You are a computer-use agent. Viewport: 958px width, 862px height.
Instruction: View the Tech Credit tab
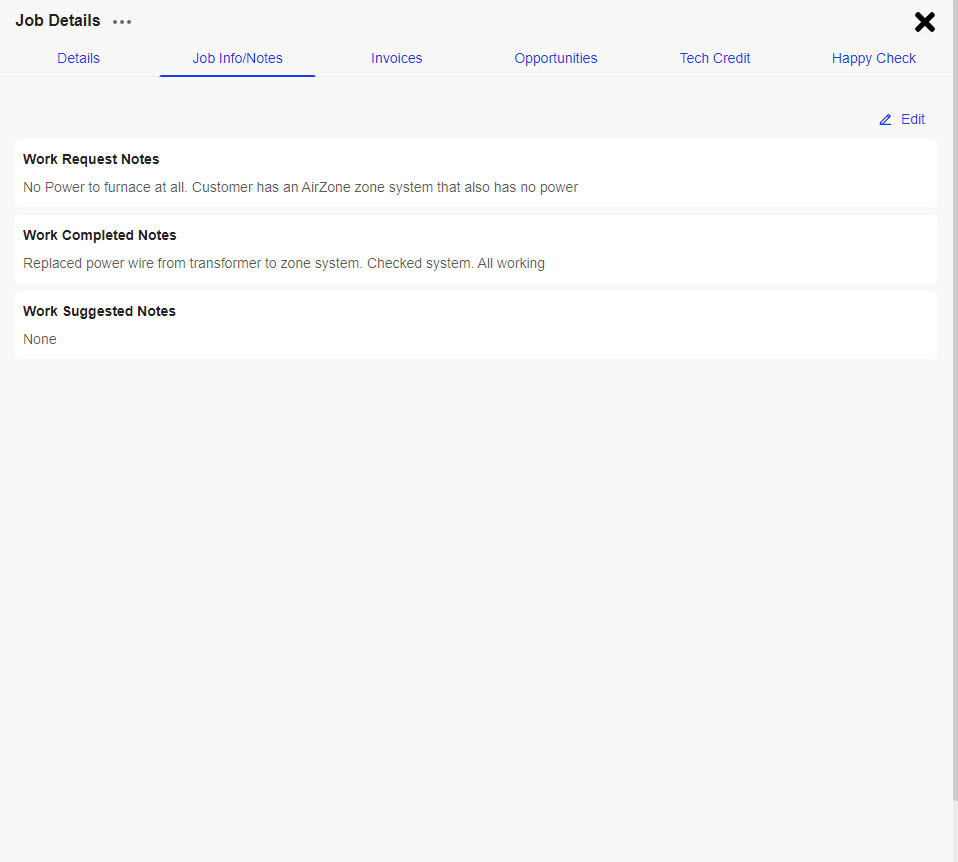[714, 58]
